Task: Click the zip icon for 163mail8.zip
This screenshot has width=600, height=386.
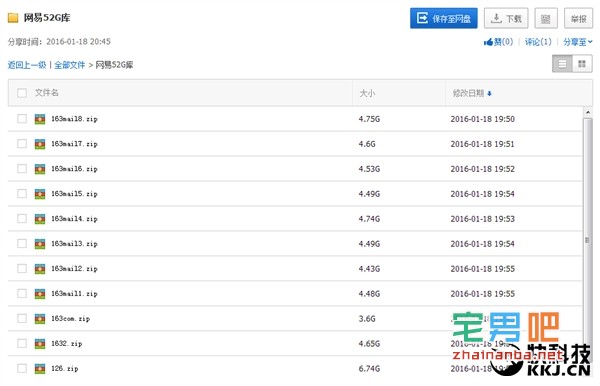Action: [40, 119]
